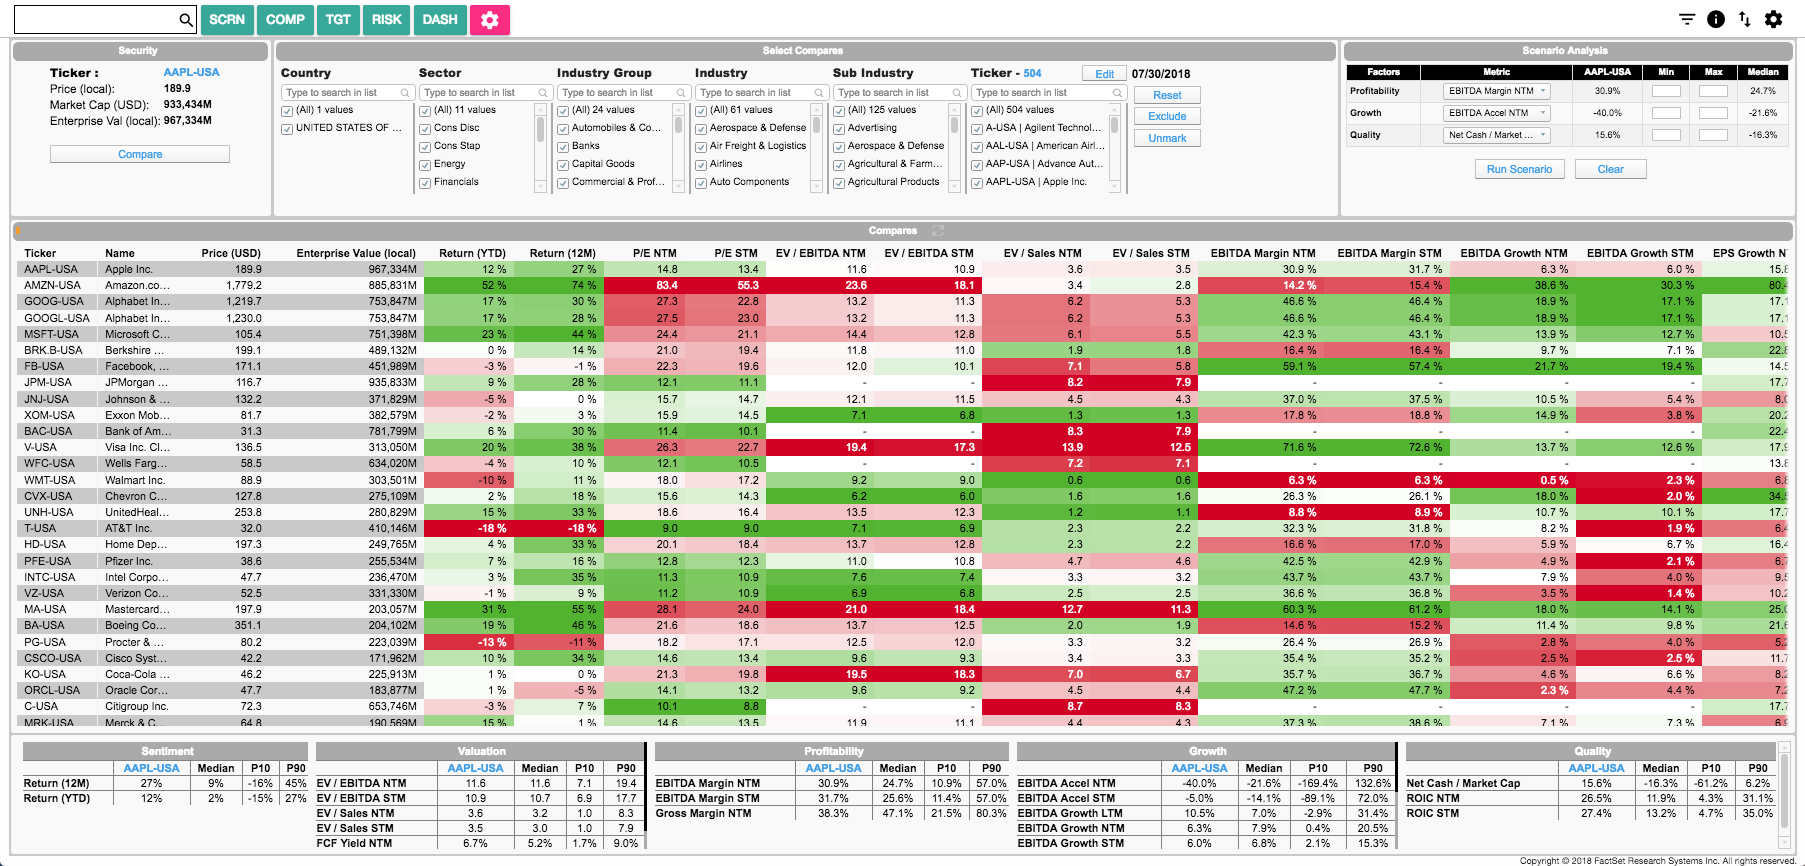The image size is (1805, 866).
Task: Open the black gear settings icon
Action: coord(1774,19)
